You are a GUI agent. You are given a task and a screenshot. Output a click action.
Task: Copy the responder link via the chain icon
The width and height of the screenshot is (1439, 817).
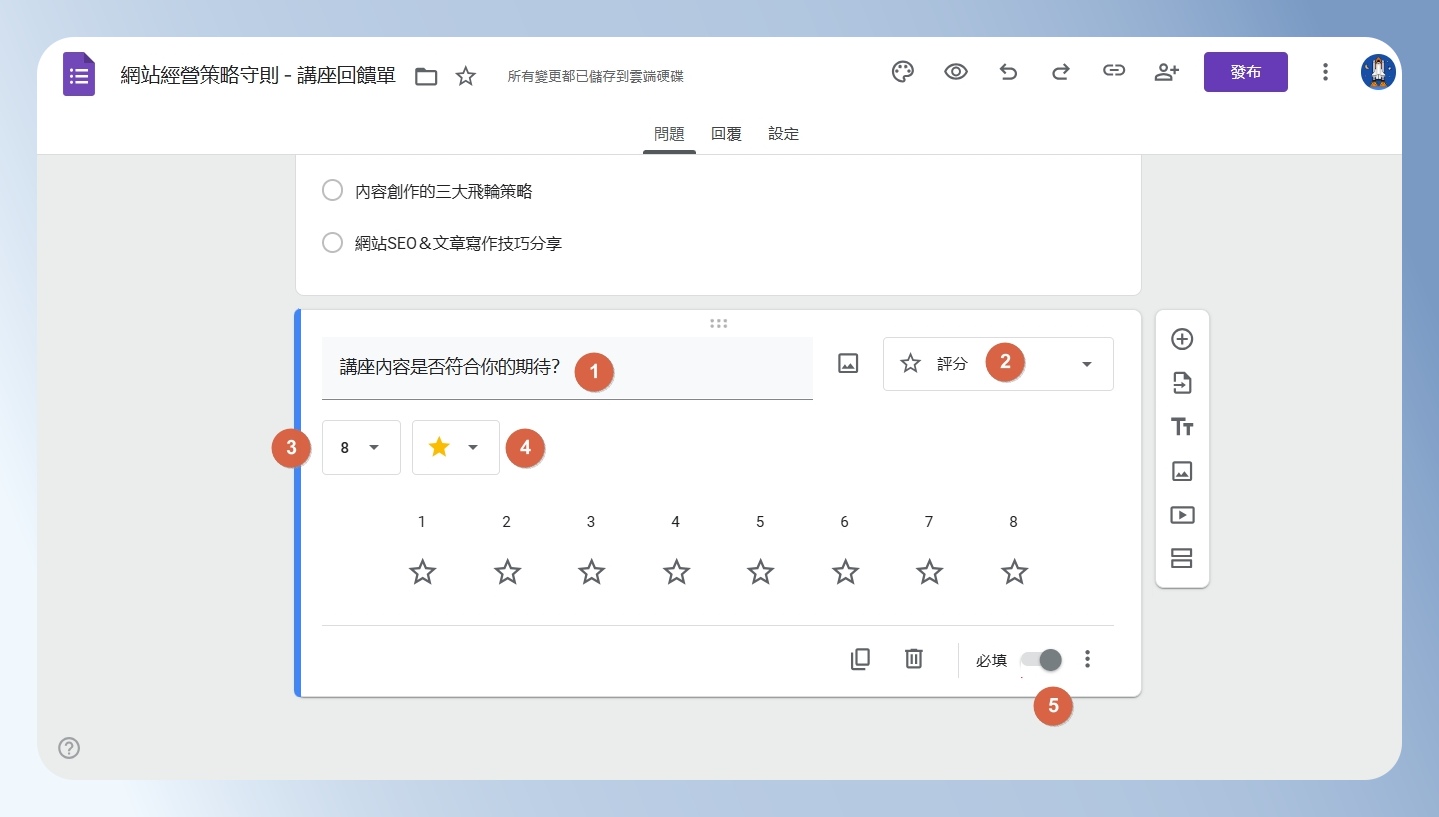coord(1114,72)
